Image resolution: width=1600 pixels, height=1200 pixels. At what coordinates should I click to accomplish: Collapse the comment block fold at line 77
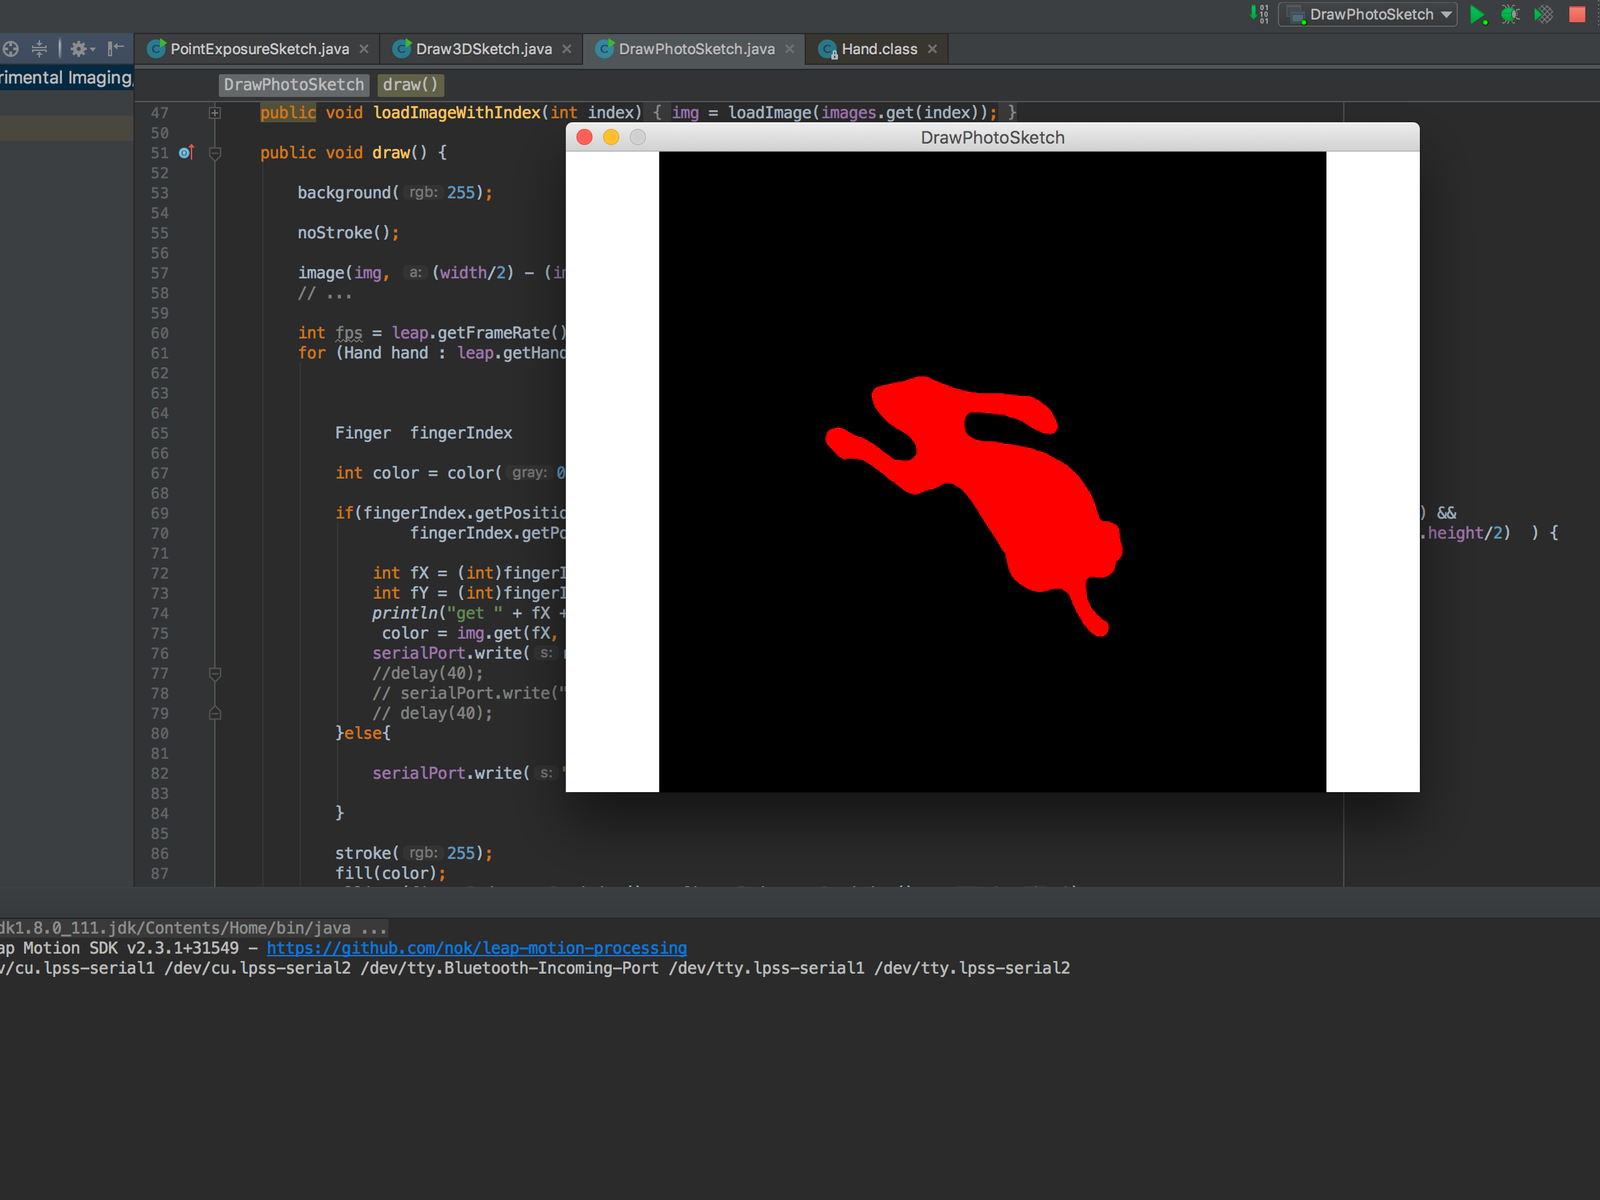click(214, 674)
